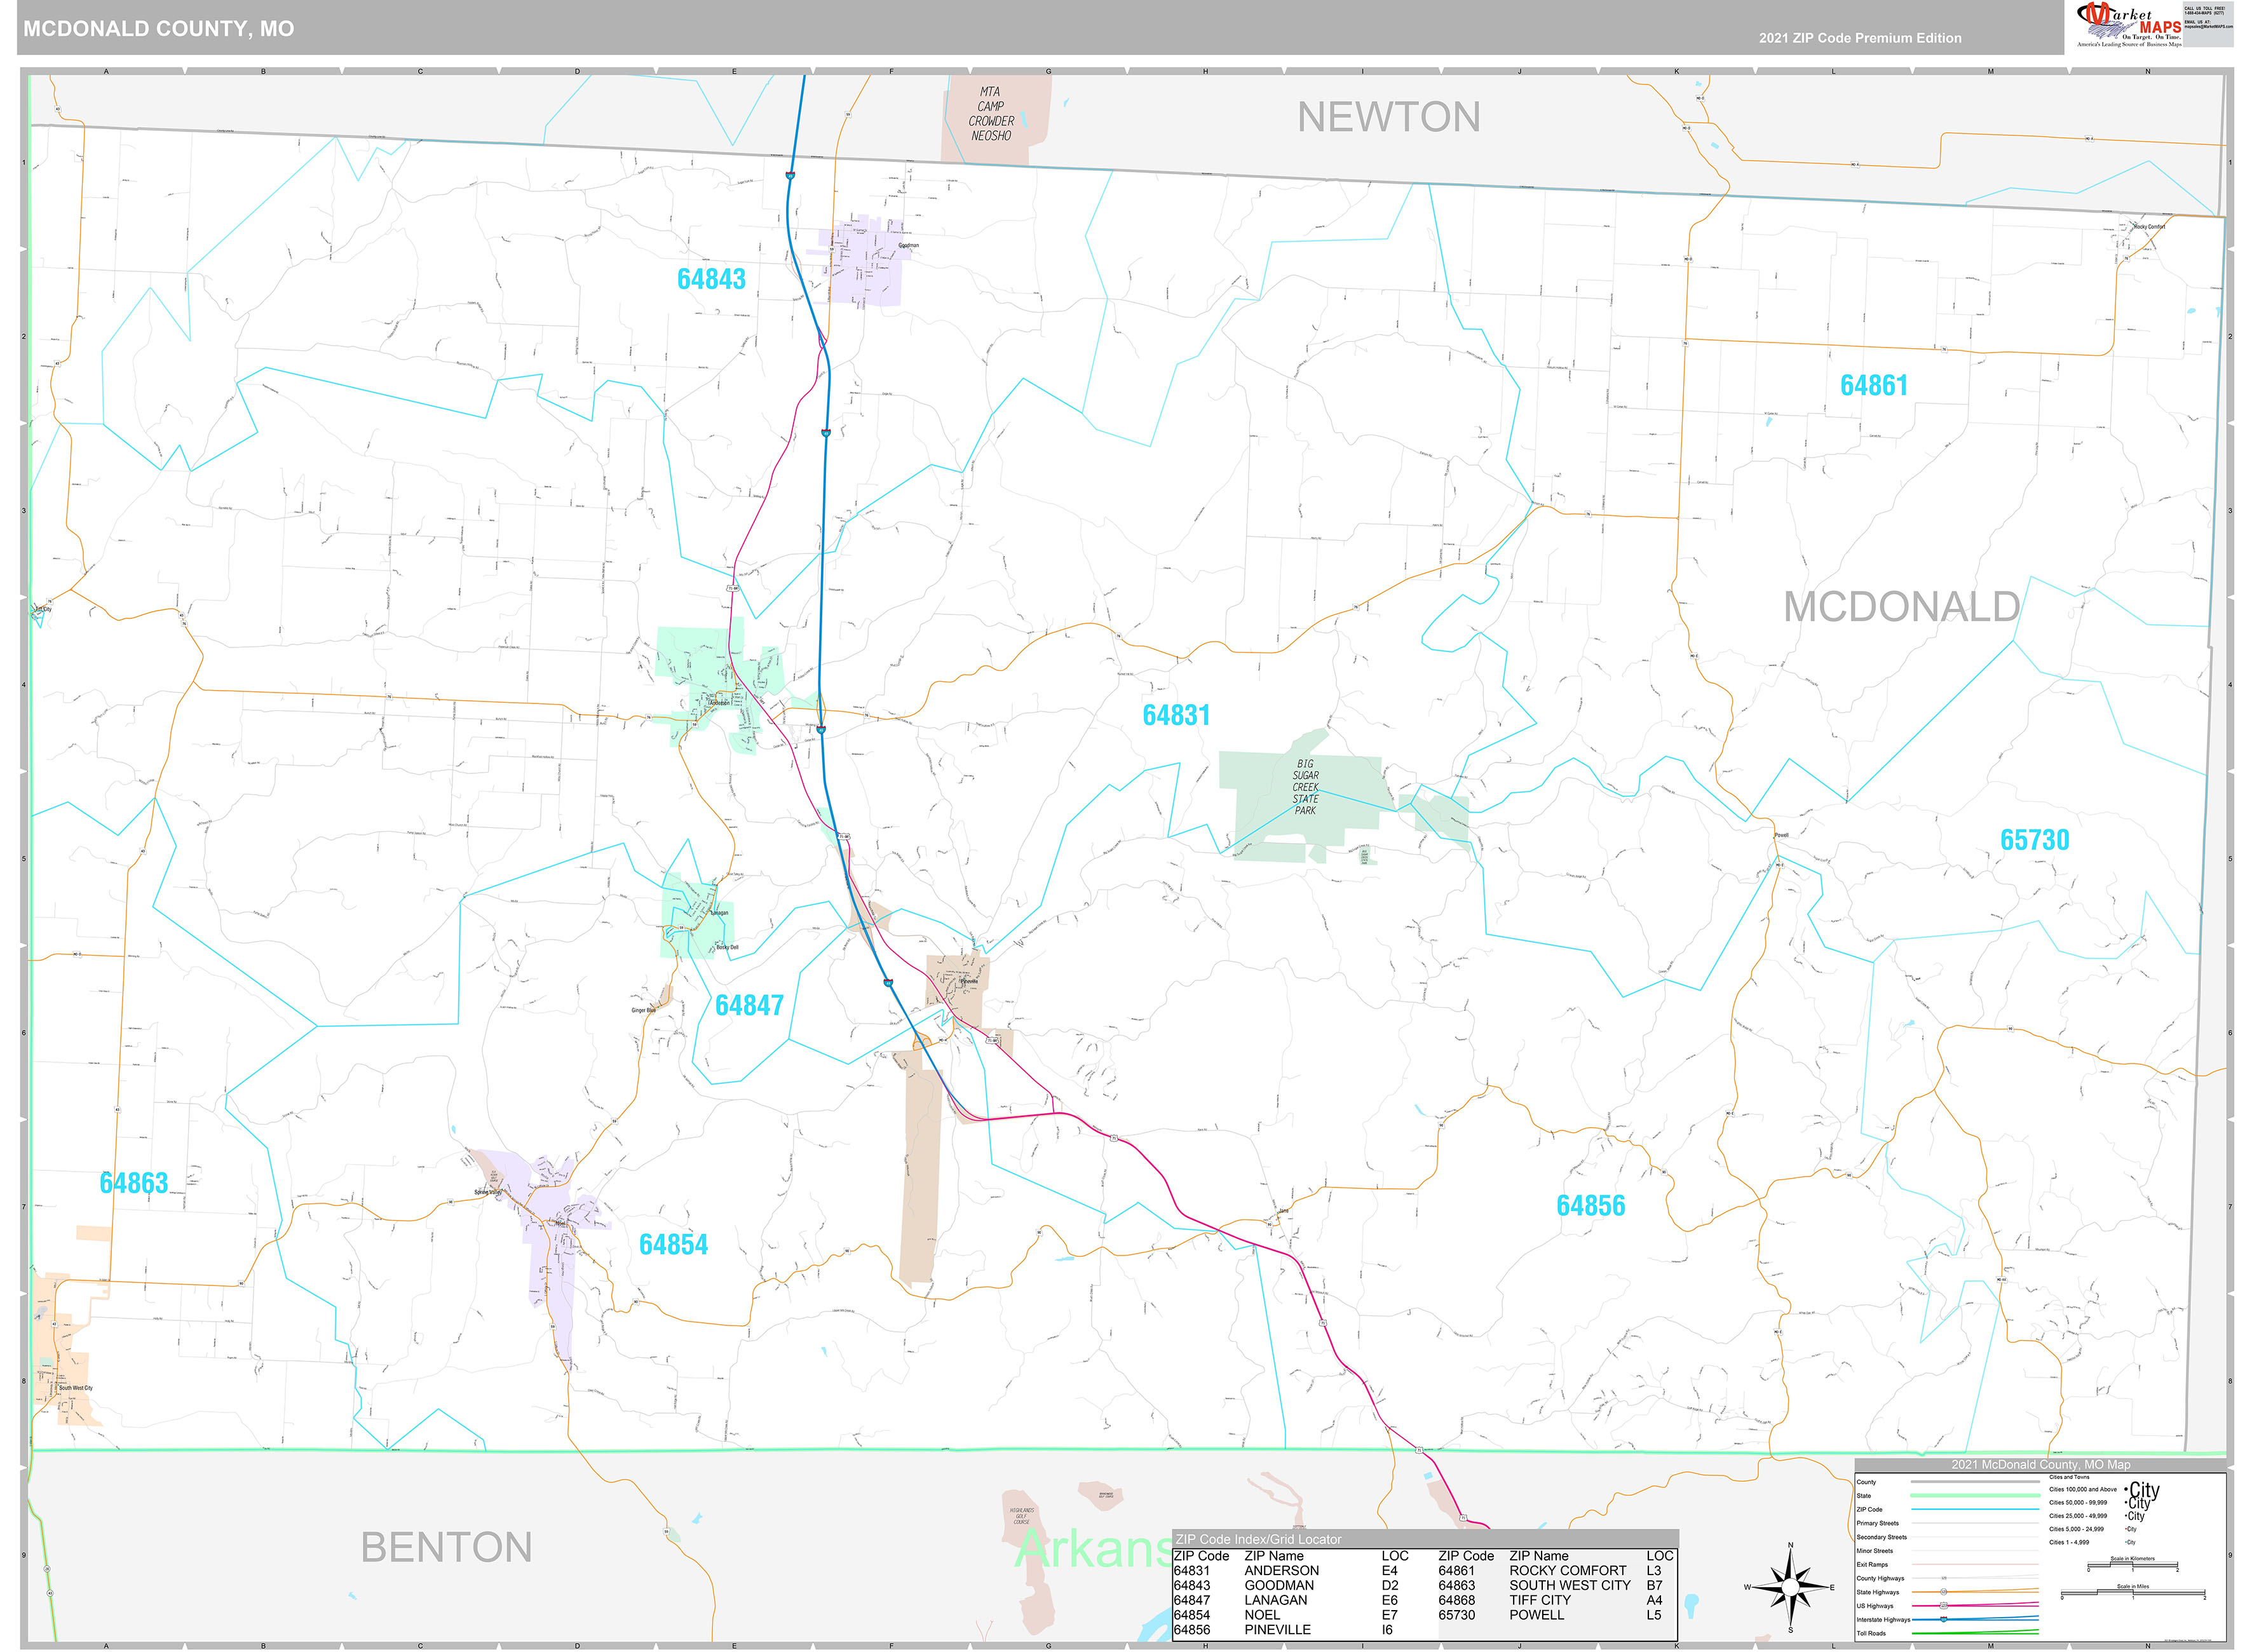This screenshot has height=1652, width=2245.
Task: Click the green Toll Roads line sample
Action: [1976, 1633]
